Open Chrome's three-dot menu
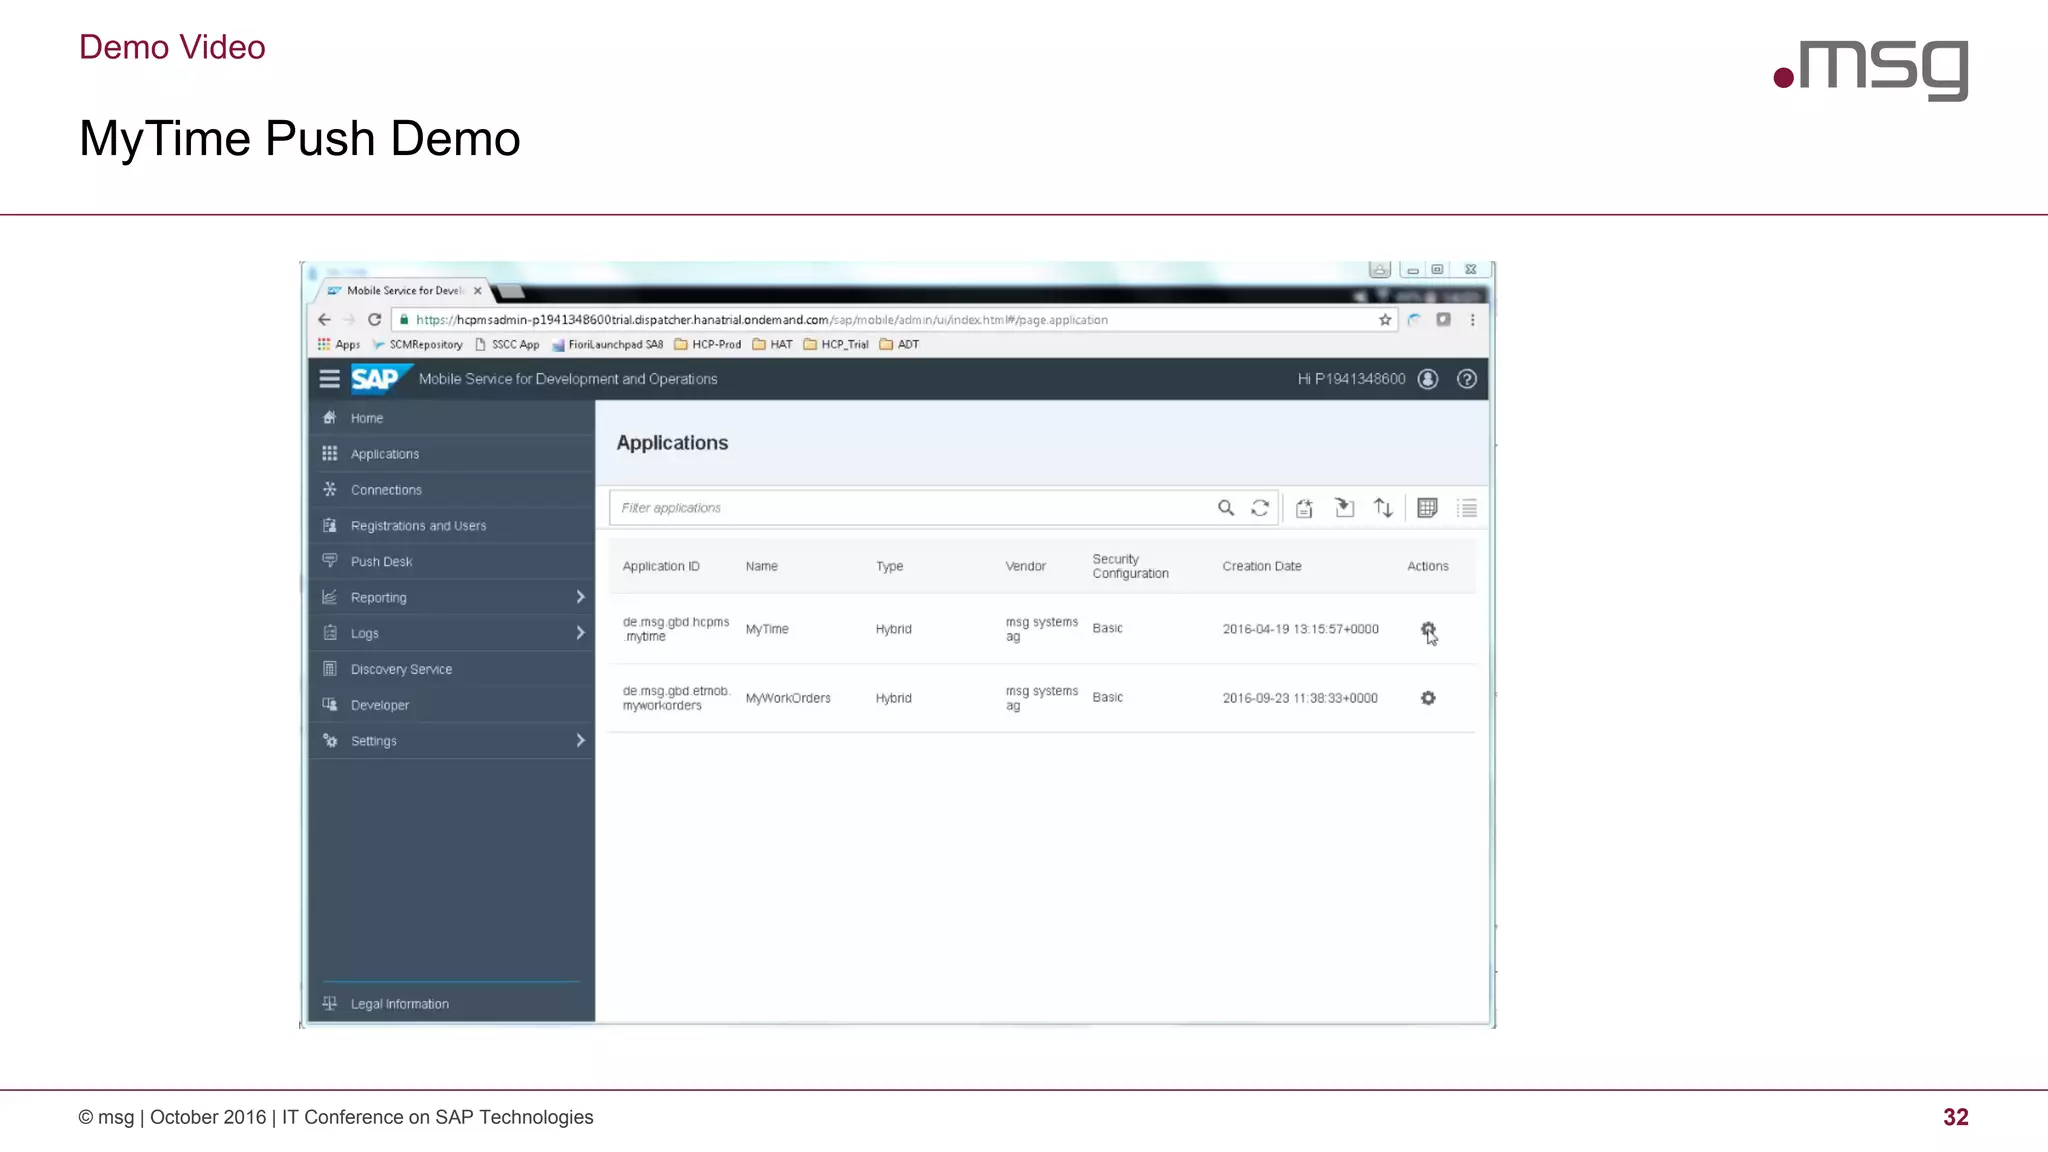Viewport: 2048px width, 1152px height. click(x=1472, y=320)
